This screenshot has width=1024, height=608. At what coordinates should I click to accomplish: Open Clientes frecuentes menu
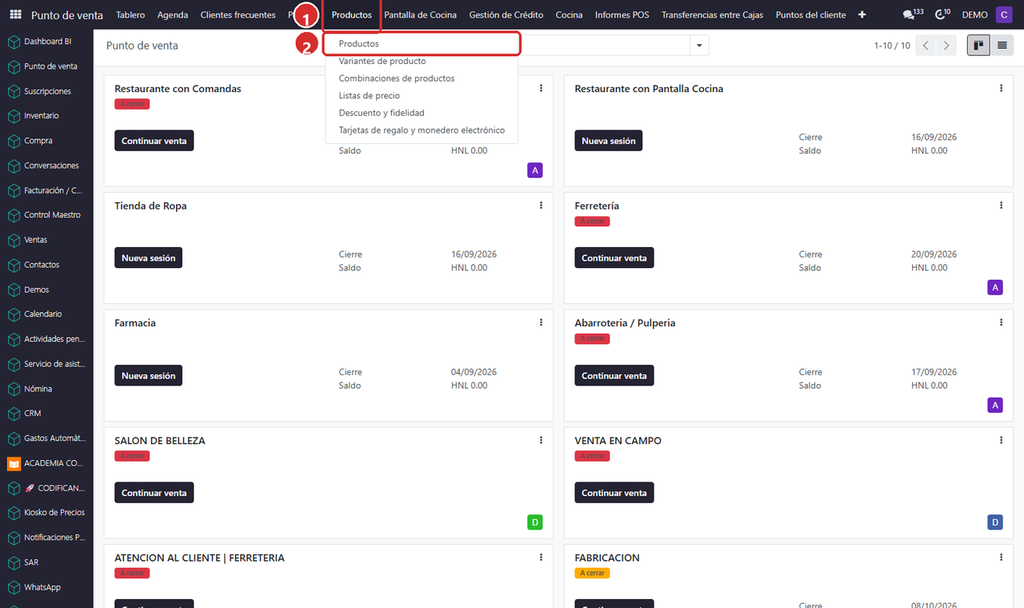point(238,14)
